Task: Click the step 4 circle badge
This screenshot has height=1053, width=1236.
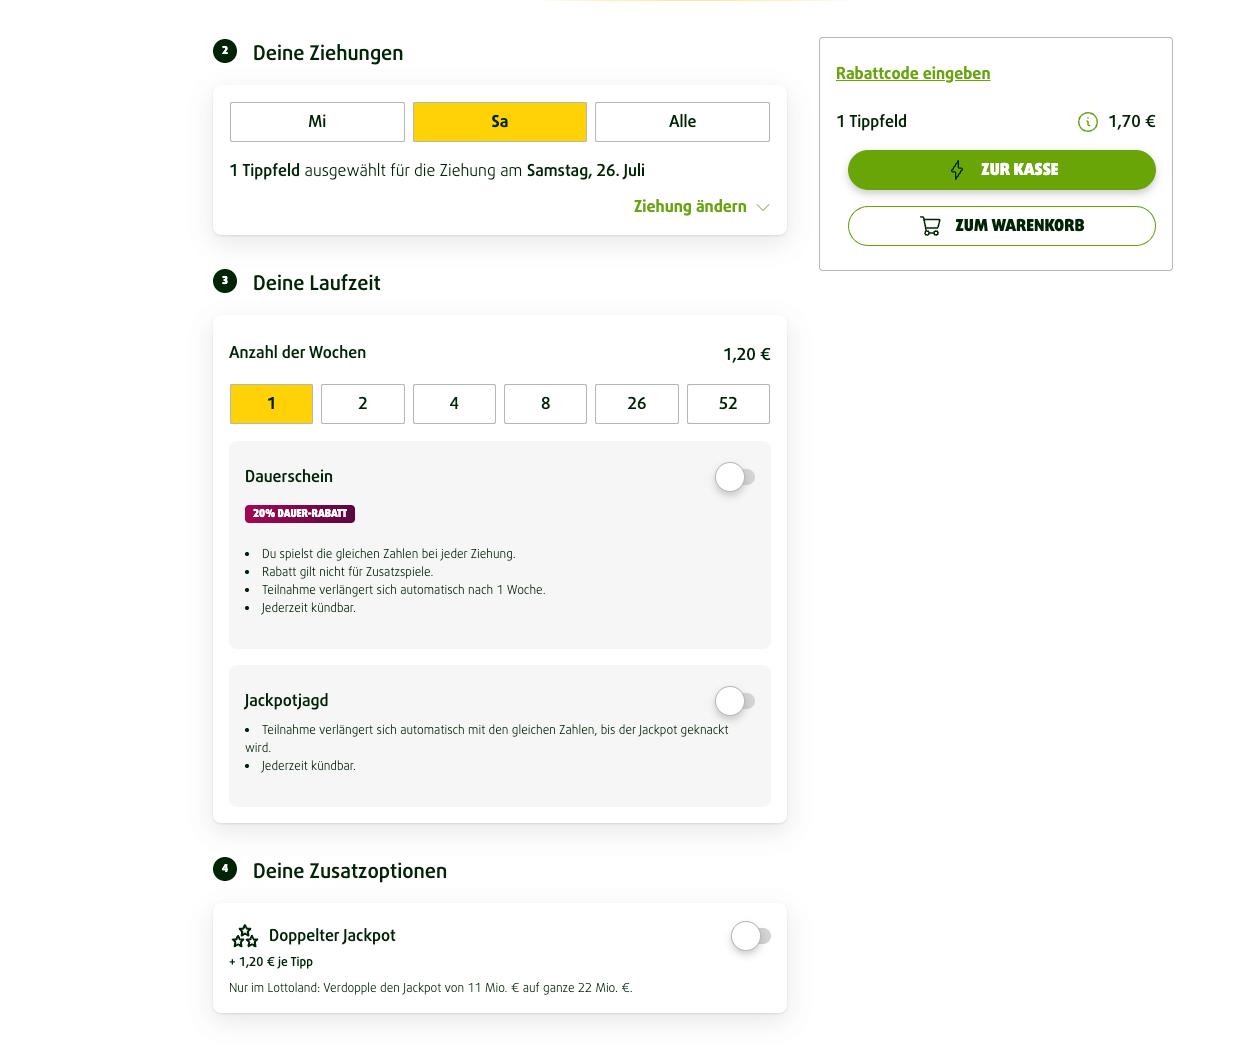Action: tap(225, 869)
